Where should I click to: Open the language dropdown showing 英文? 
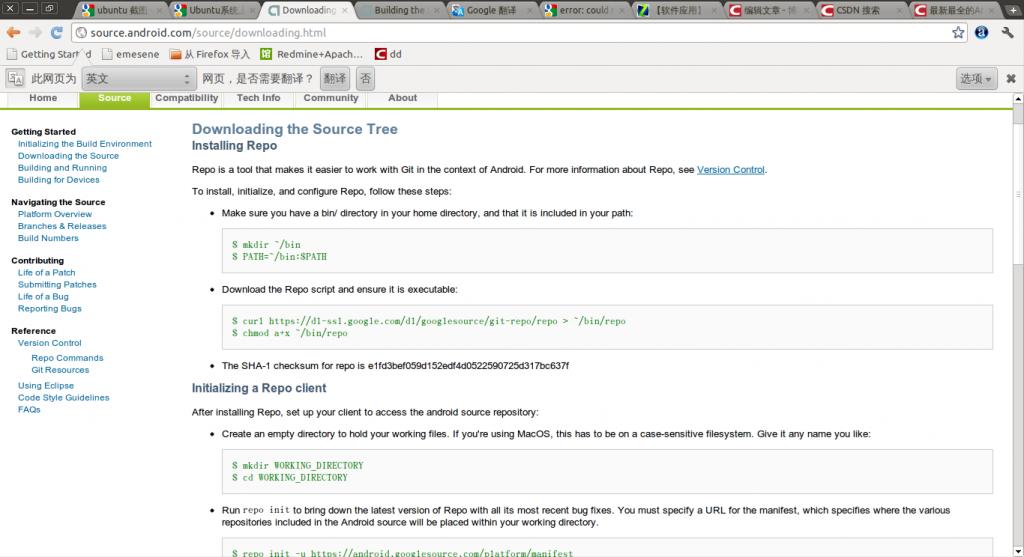(x=138, y=78)
